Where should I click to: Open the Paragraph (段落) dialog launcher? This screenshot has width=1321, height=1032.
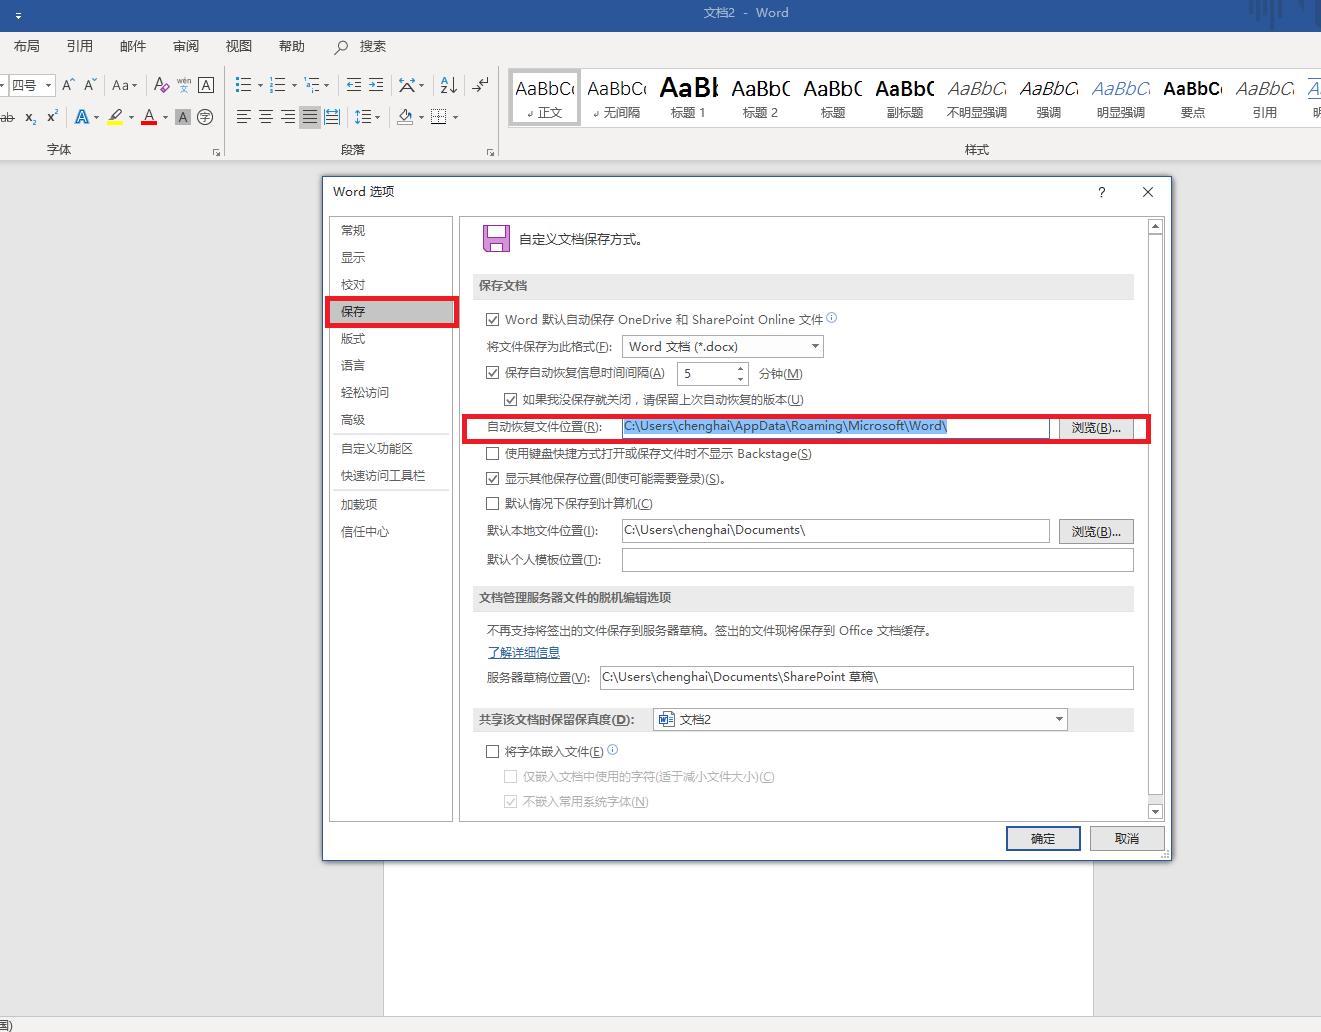pyautogui.click(x=490, y=152)
